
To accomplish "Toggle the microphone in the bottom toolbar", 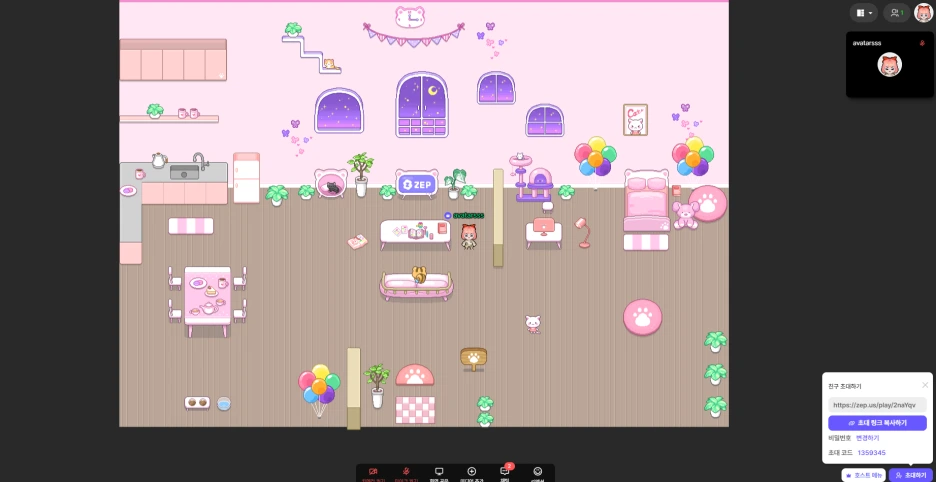I will pos(406,473).
